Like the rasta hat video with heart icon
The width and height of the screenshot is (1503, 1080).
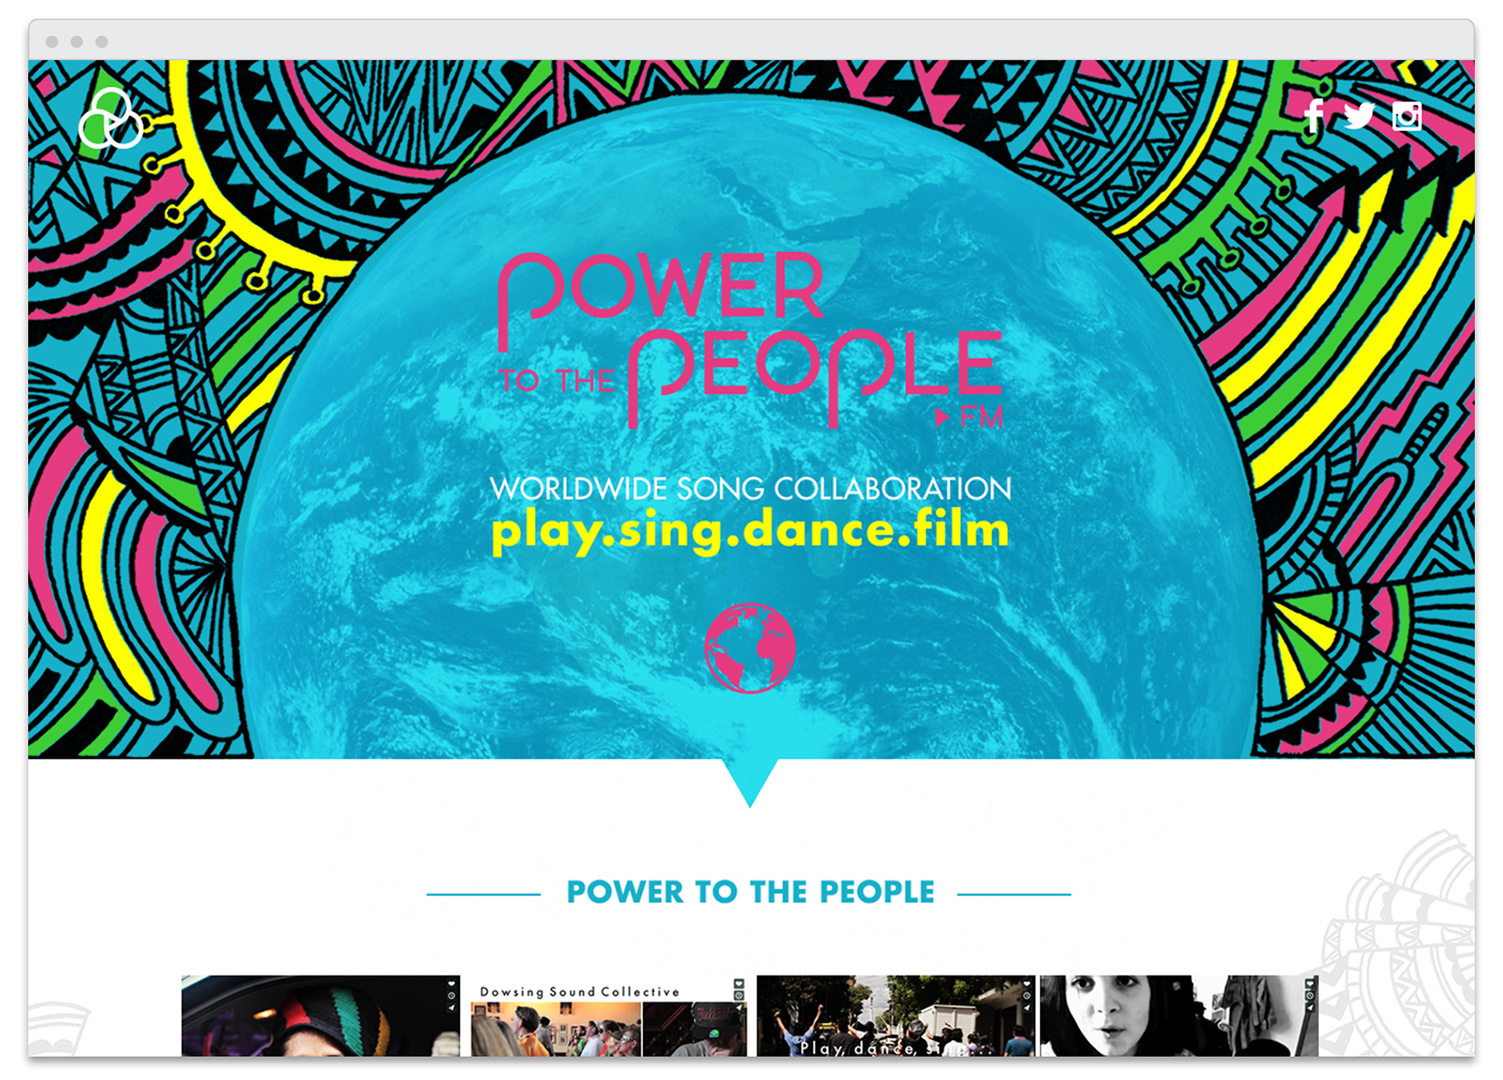(451, 983)
